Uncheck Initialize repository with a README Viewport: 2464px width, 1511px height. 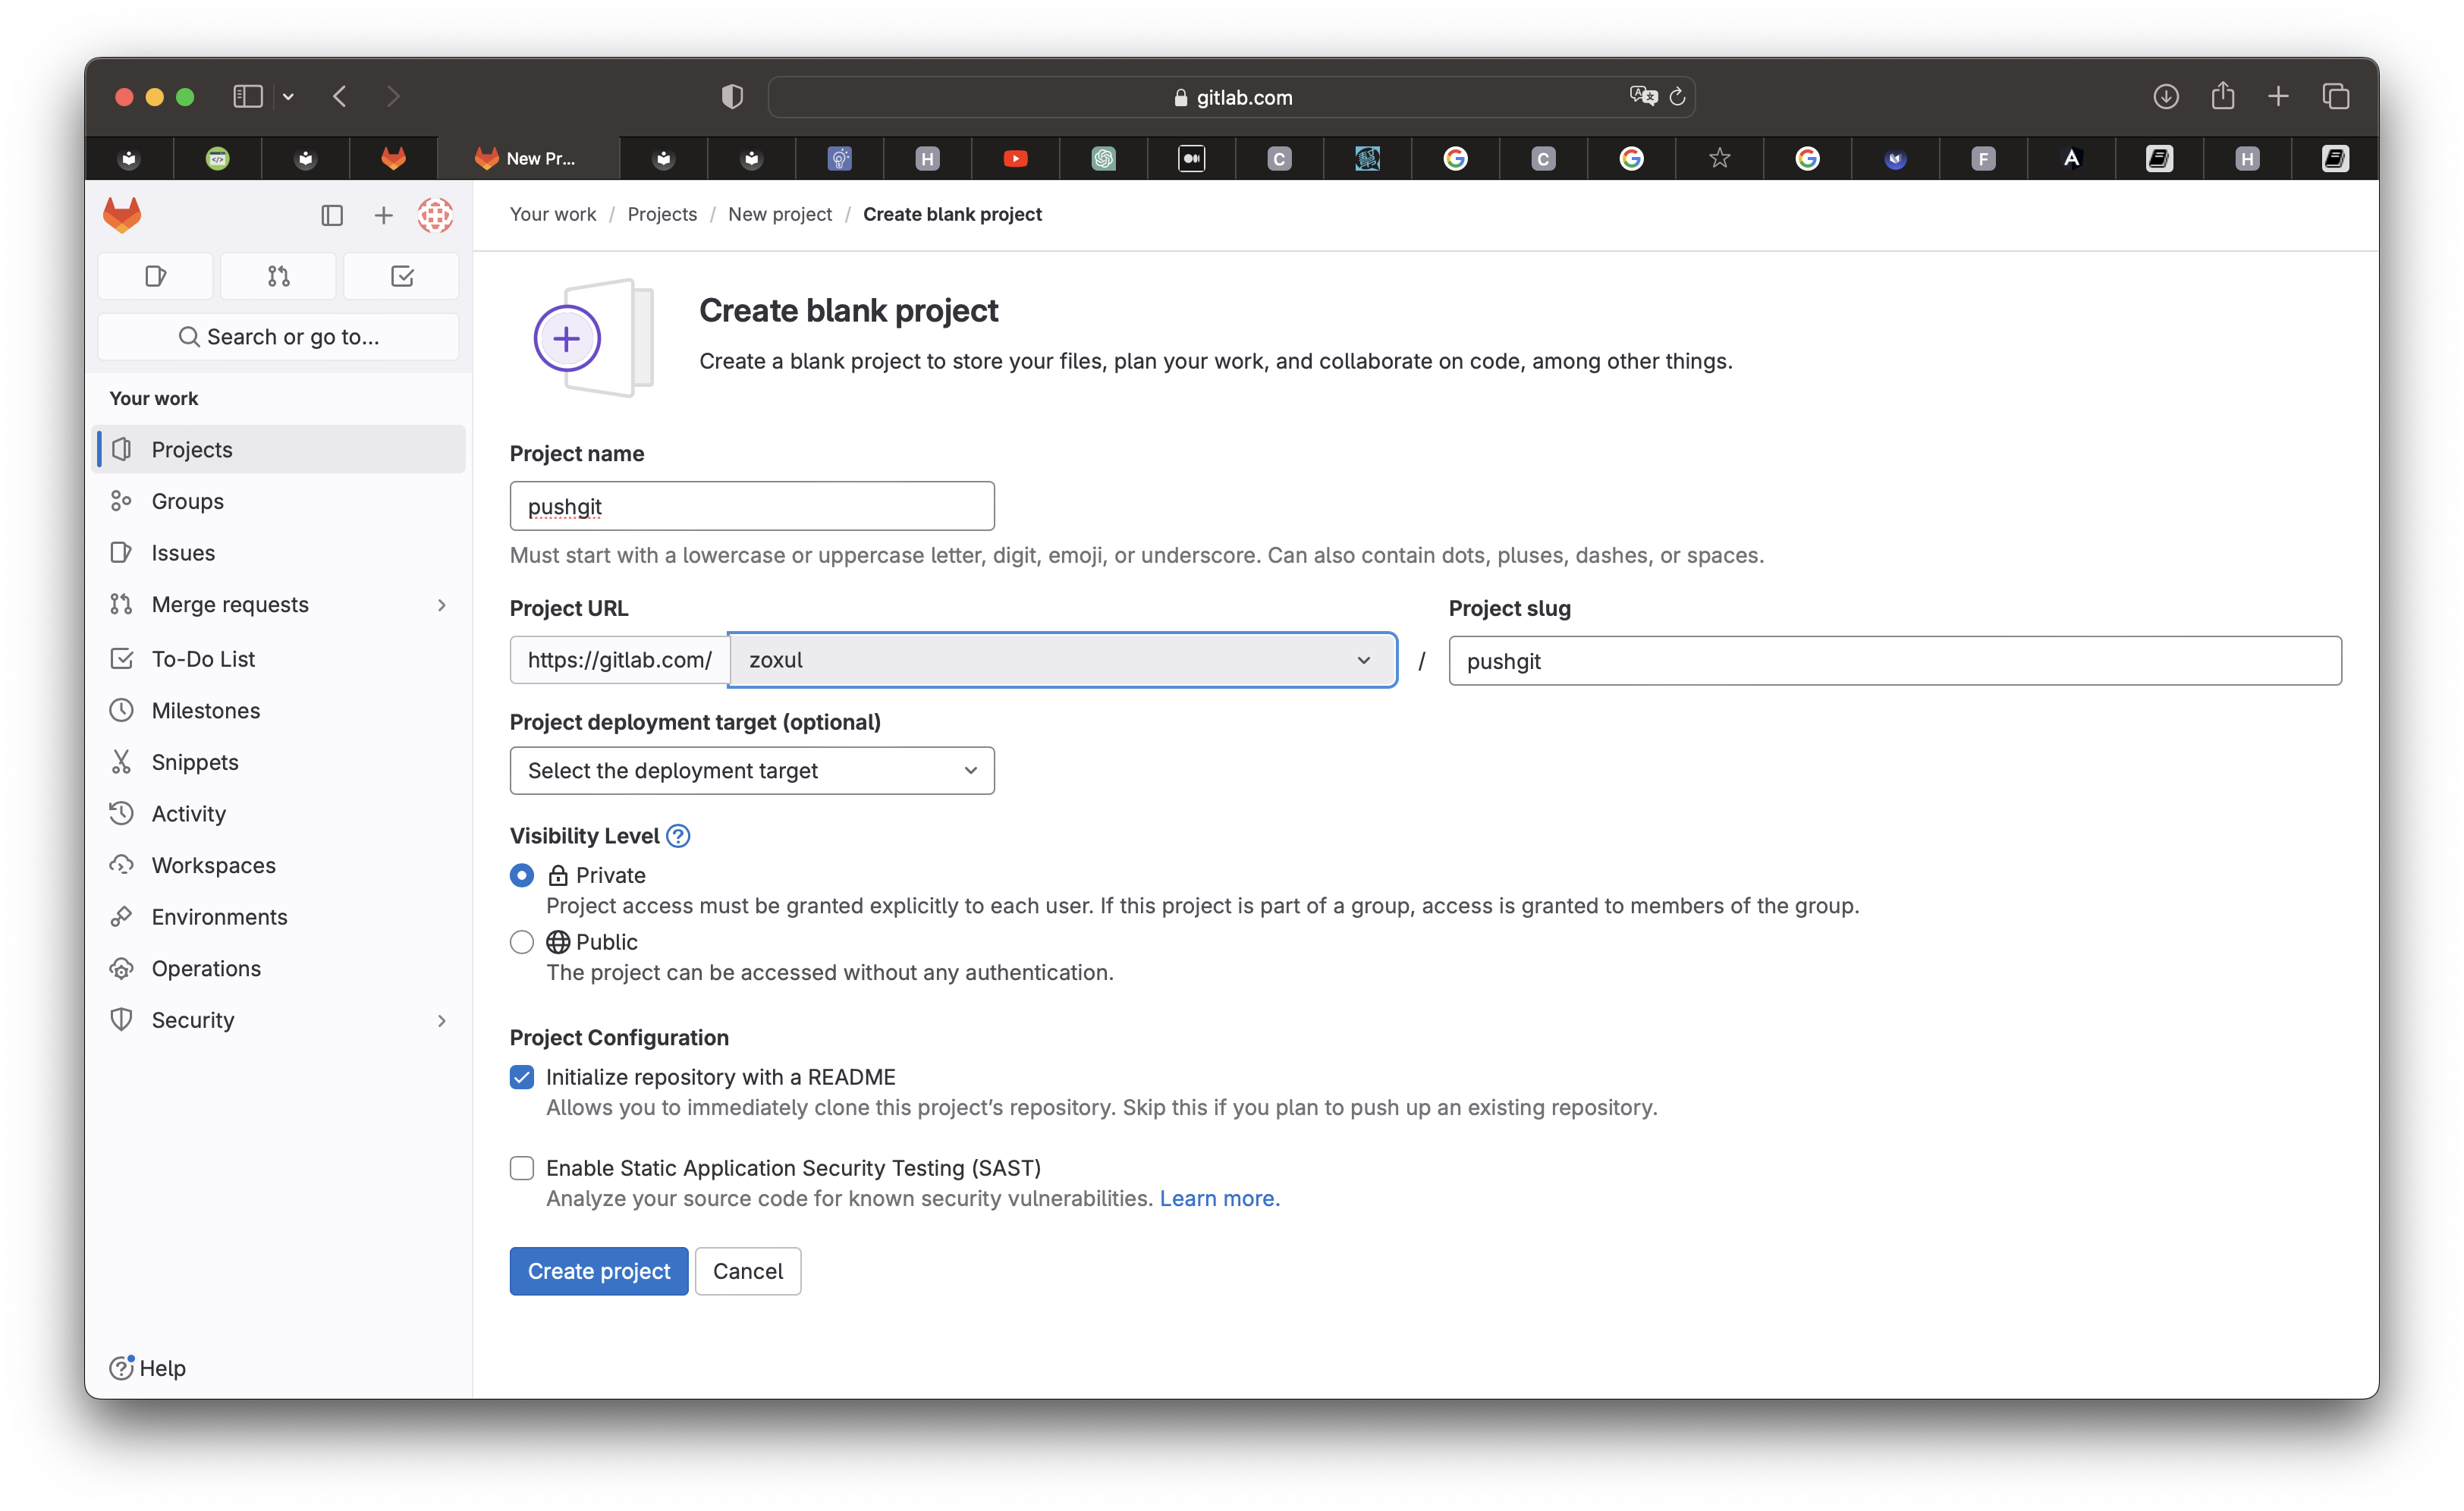tap(522, 1077)
